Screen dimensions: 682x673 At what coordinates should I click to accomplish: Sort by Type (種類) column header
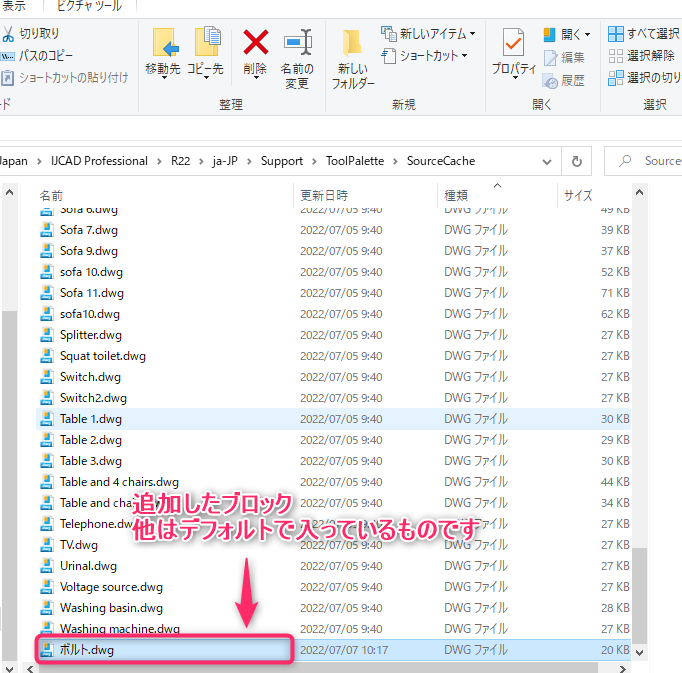tap(455, 196)
